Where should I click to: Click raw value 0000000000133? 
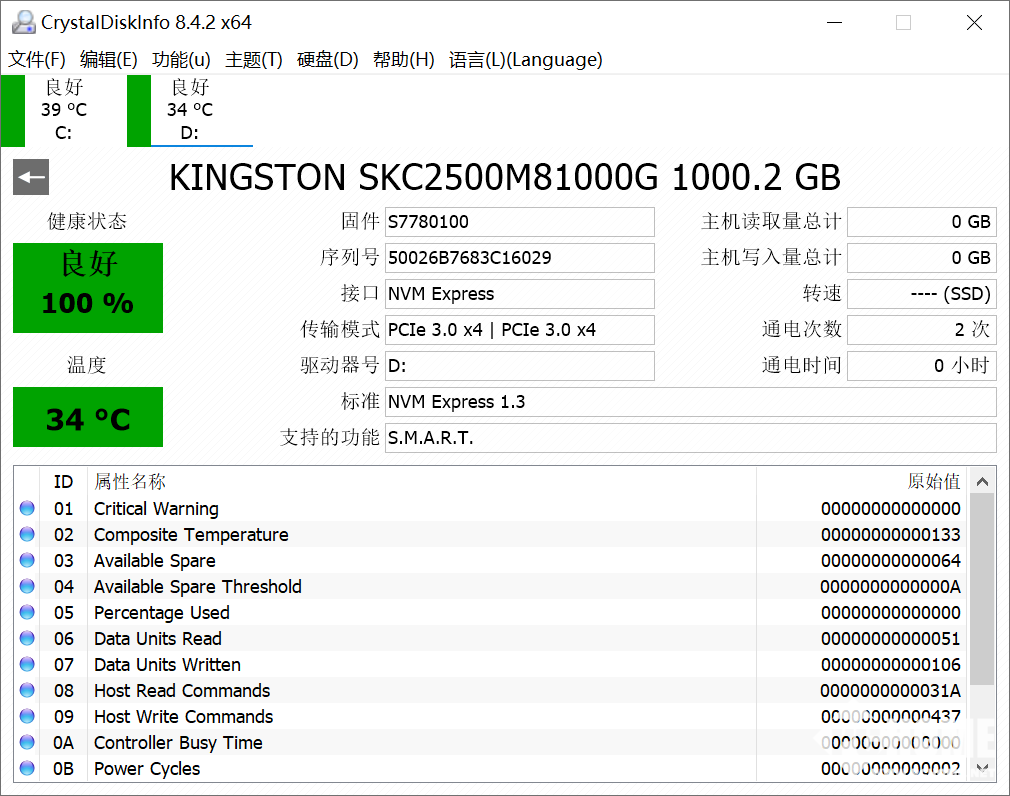point(891,534)
